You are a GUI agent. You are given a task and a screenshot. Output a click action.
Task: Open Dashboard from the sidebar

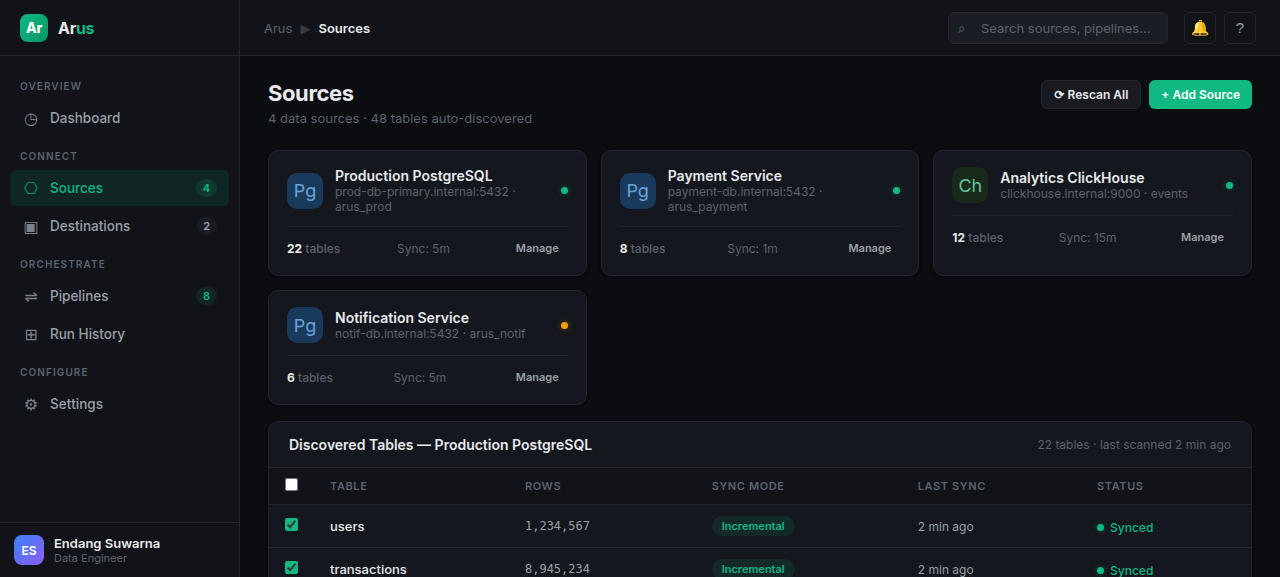(119, 118)
